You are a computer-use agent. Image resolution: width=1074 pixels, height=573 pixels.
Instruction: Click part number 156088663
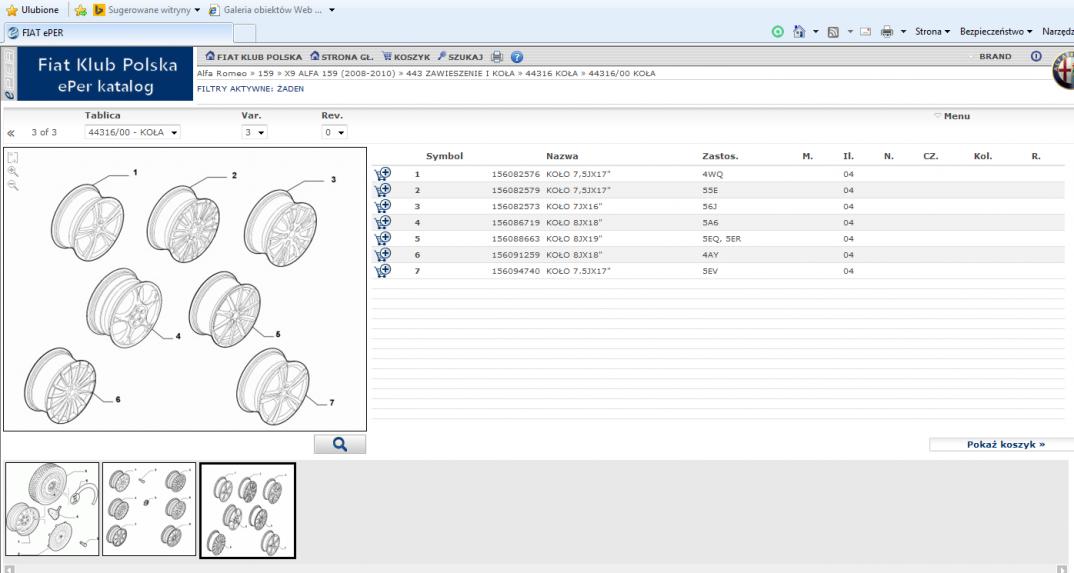pos(516,239)
